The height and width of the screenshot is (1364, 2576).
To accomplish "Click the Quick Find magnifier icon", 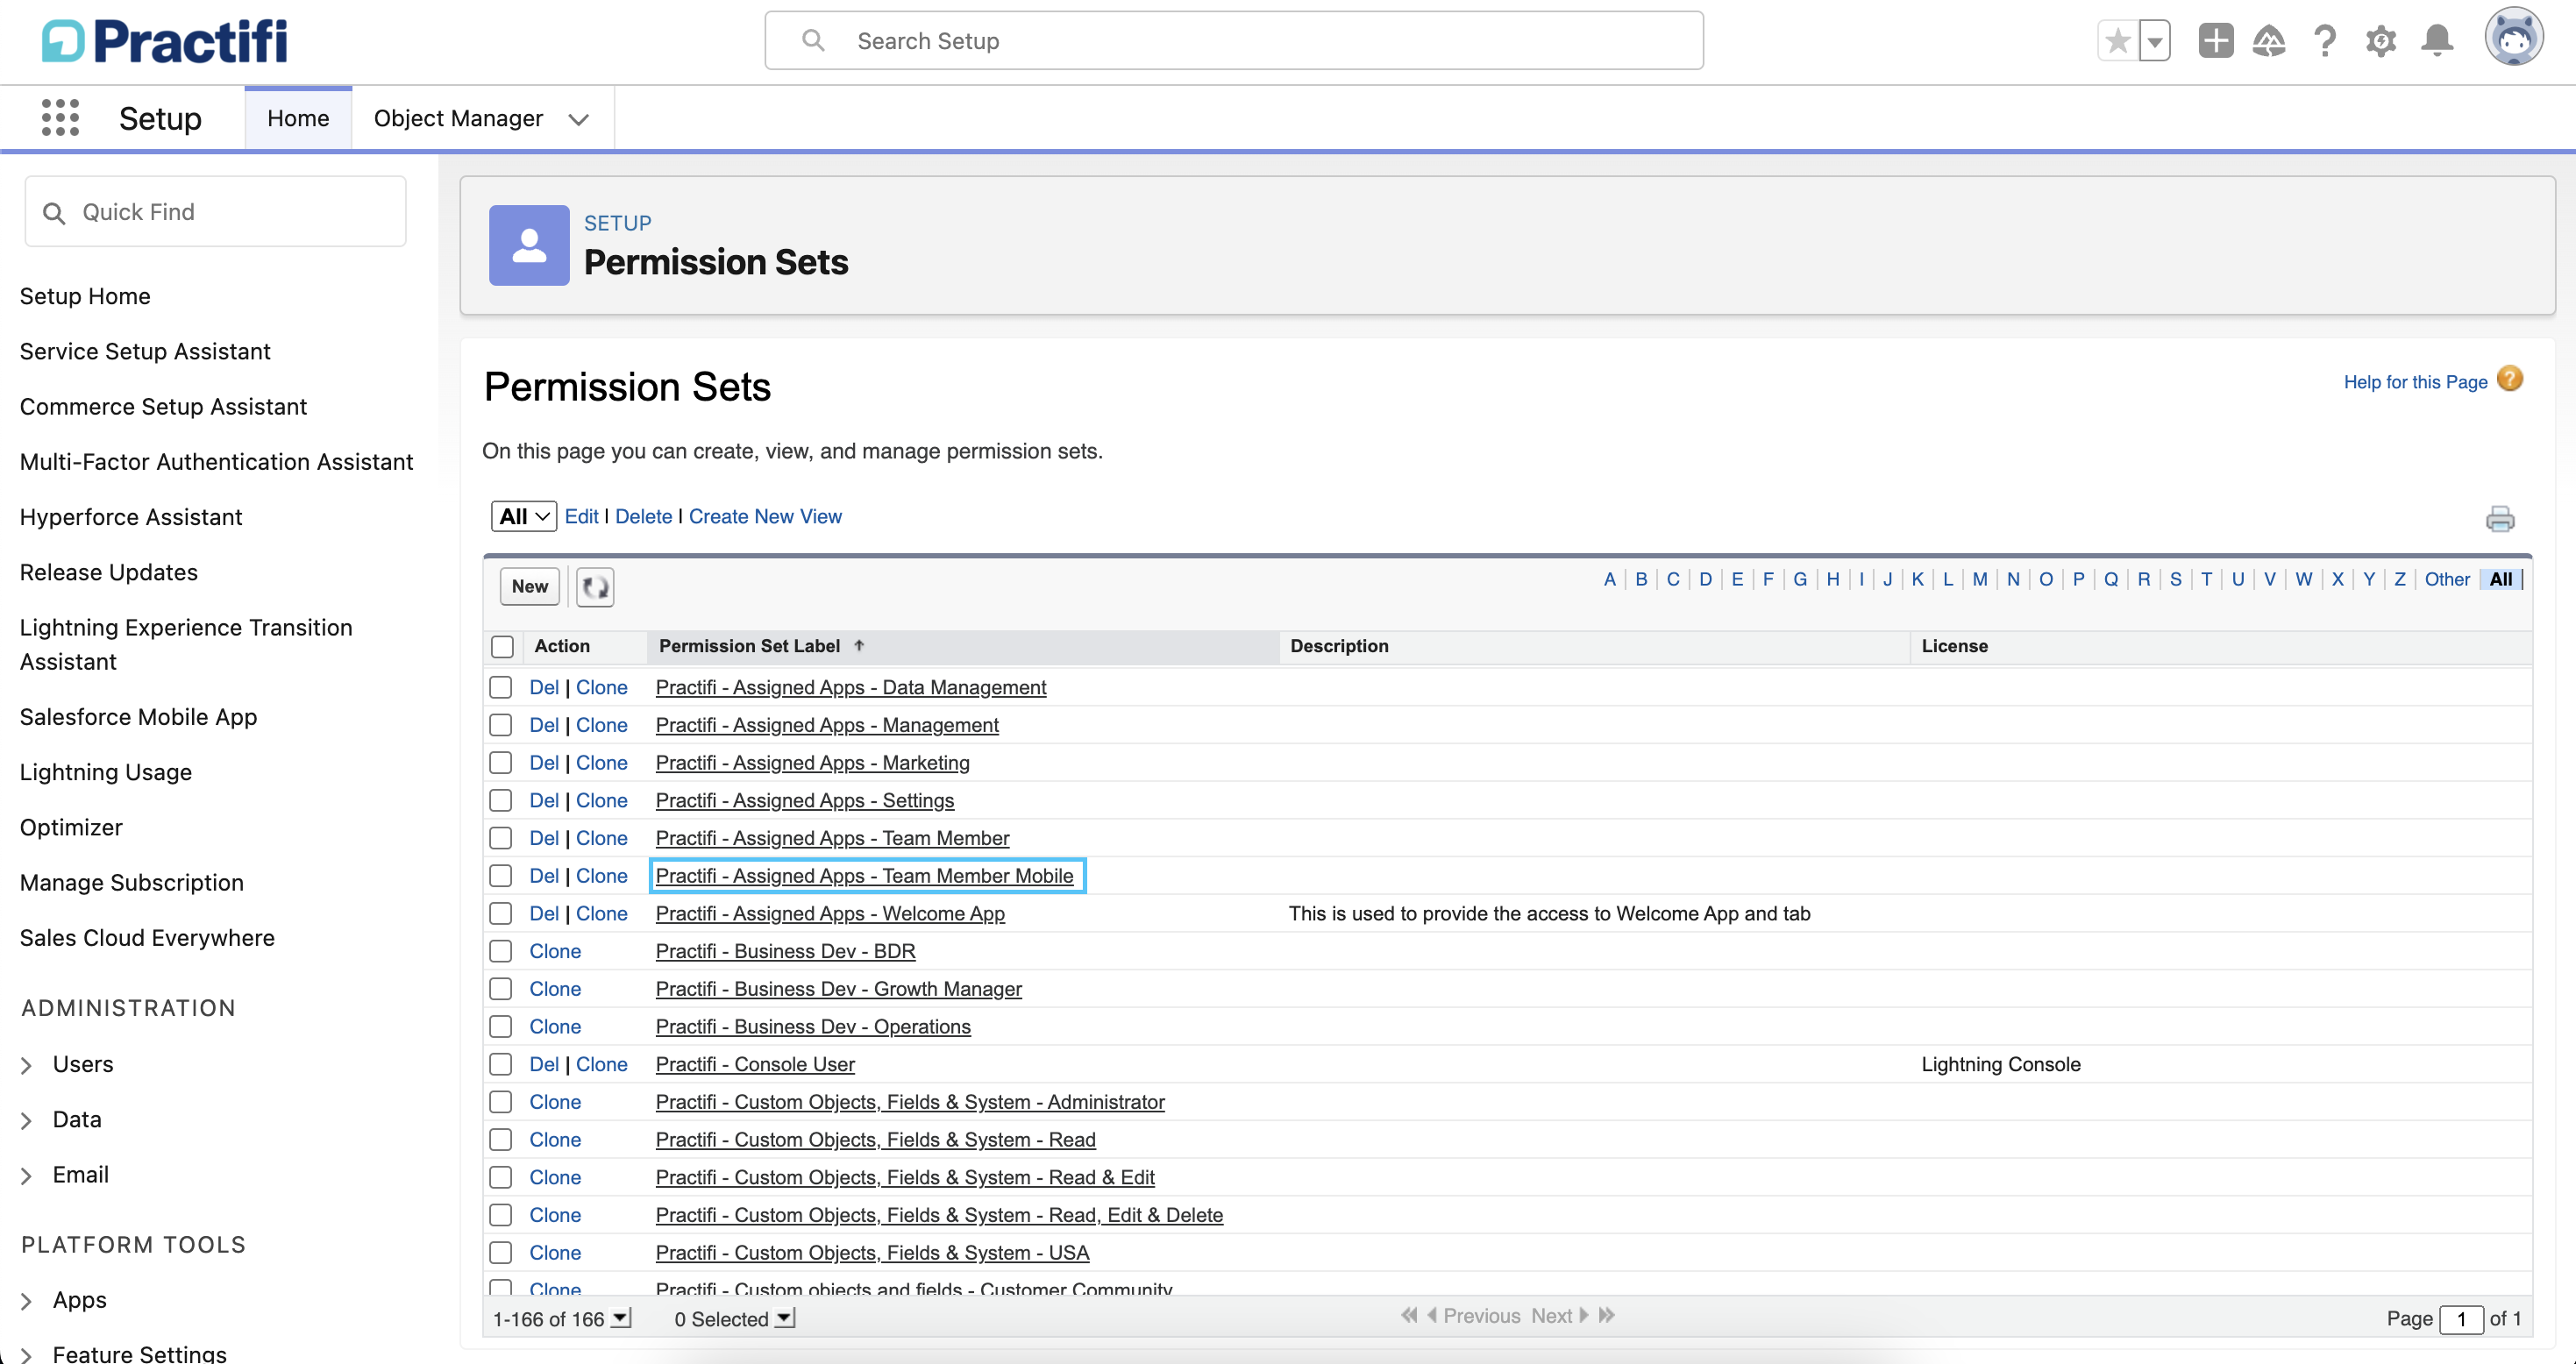I will point(54,213).
